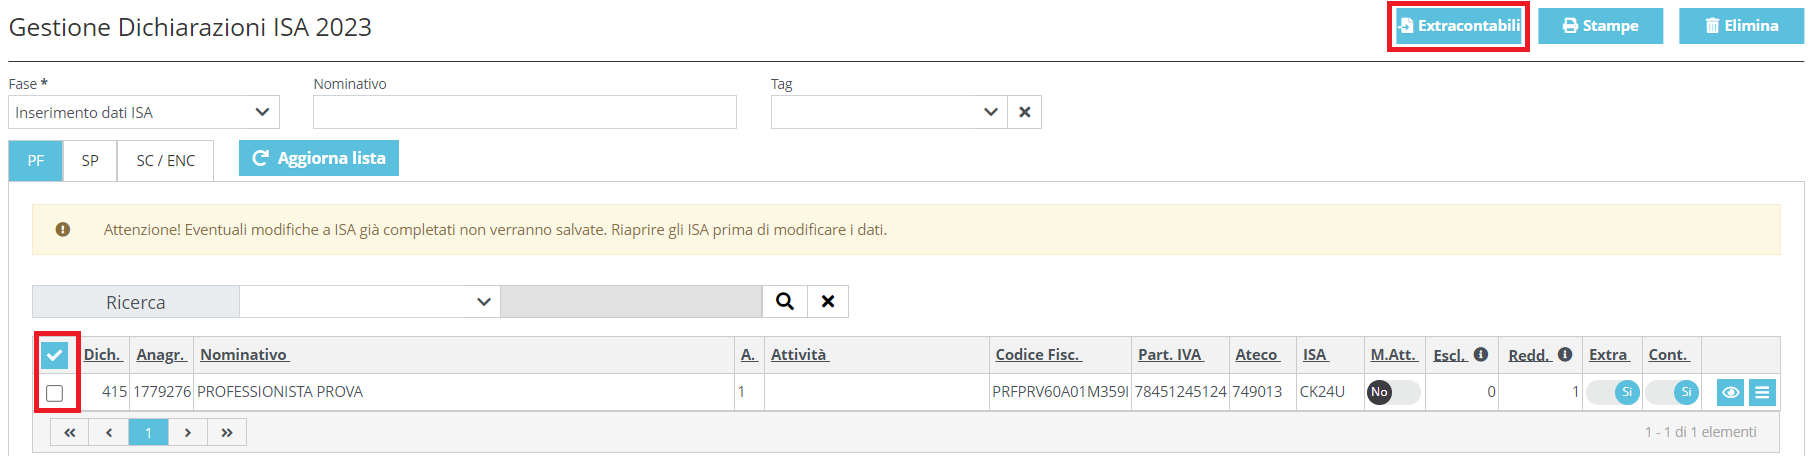Image resolution: width=1811 pixels, height=465 pixels.
Task: Check the PROFESSIONISTA PROVA row checkbox
Action: tap(55, 393)
